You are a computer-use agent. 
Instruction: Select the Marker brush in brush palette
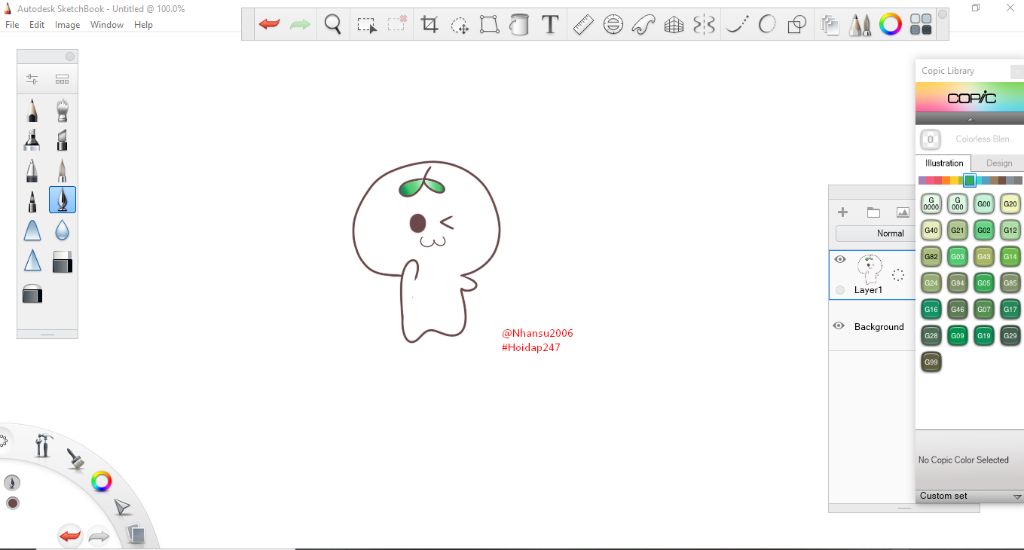point(32,140)
